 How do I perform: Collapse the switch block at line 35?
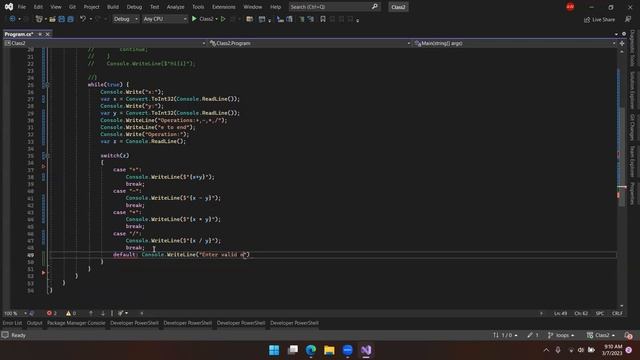click(x=46, y=156)
